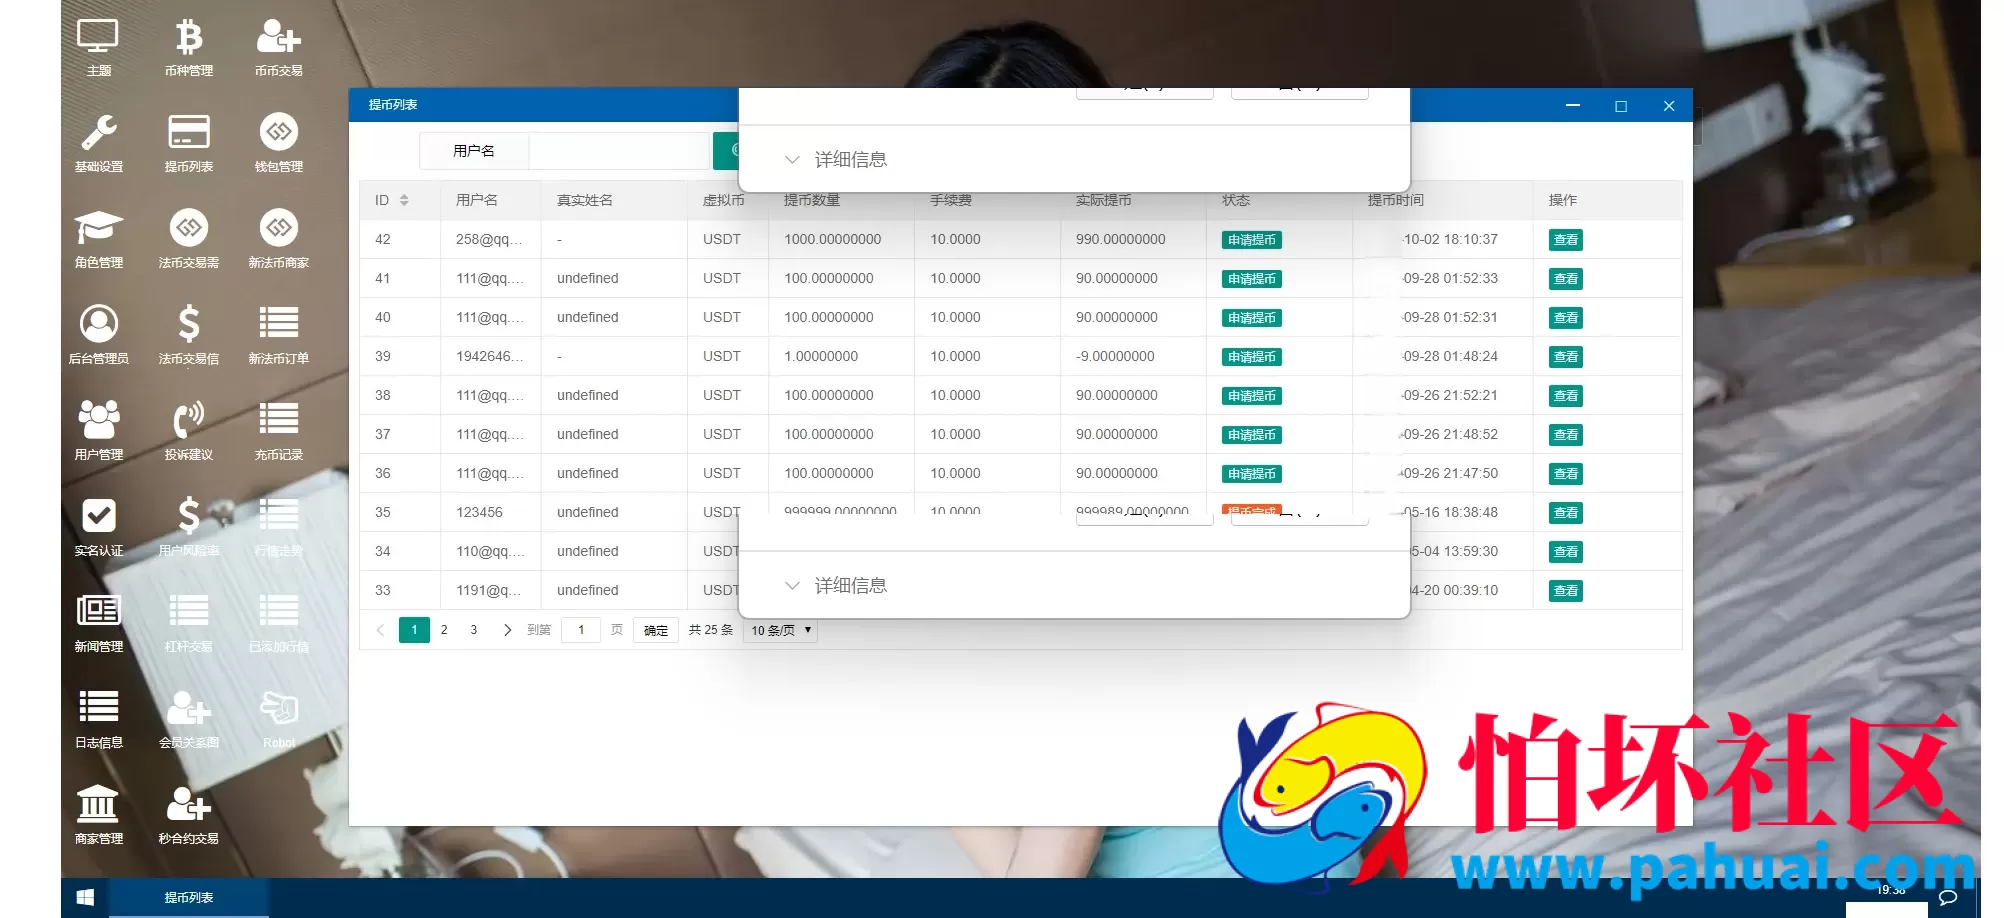Open the 实名认证 checkmark icon
The width and height of the screenshot is (2004, 918).
click(x=98, y=528)
